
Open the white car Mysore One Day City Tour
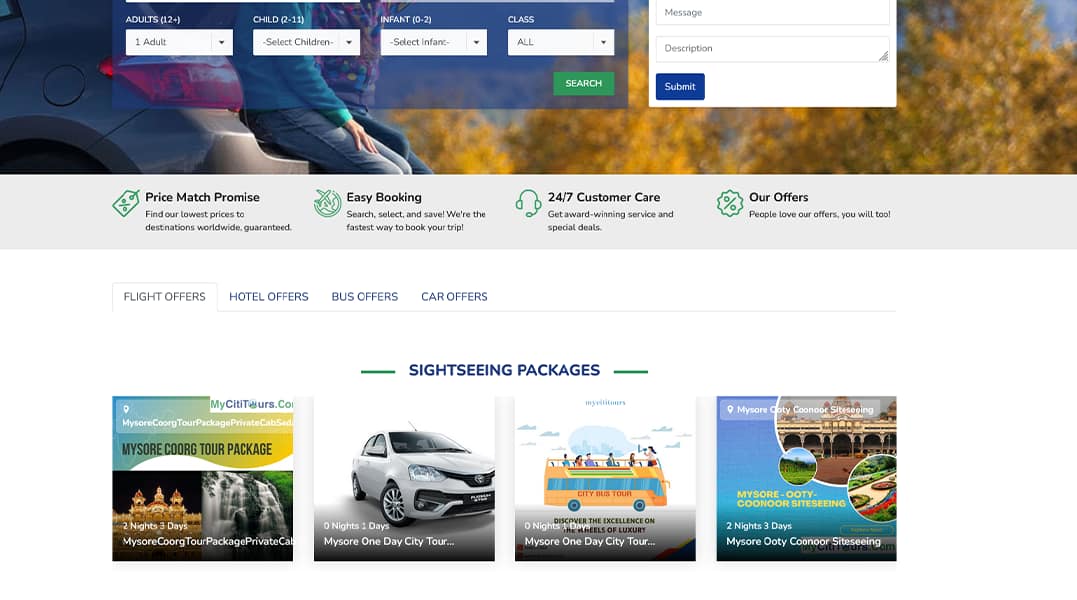click(x=404, y=478)
